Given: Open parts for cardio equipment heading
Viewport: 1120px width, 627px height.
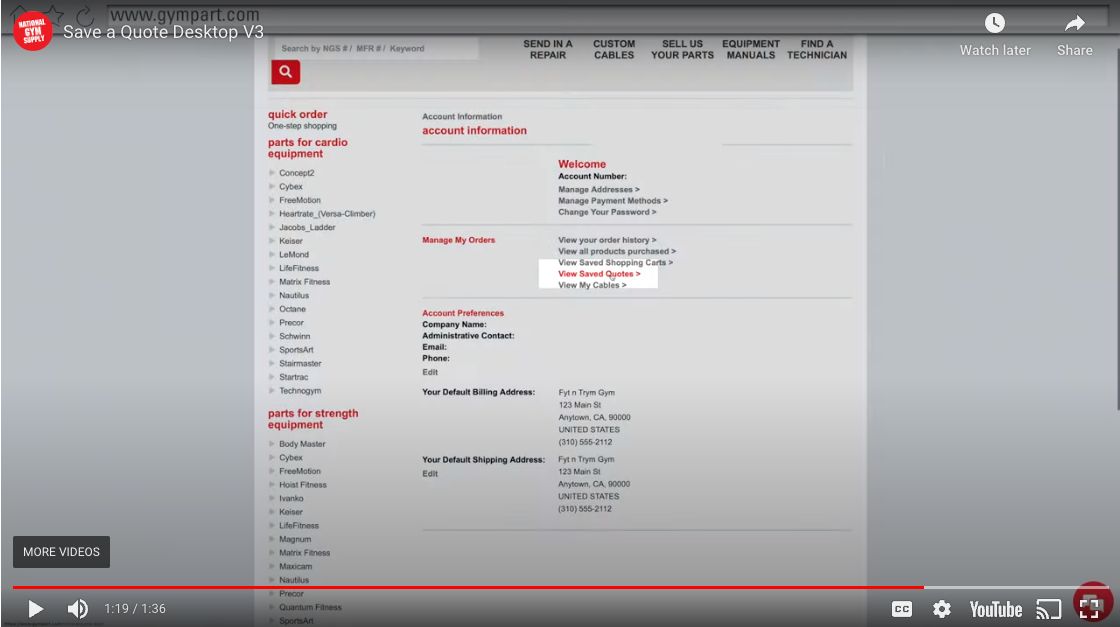Looking at the screenshot, I should click(x=308, y=148).
